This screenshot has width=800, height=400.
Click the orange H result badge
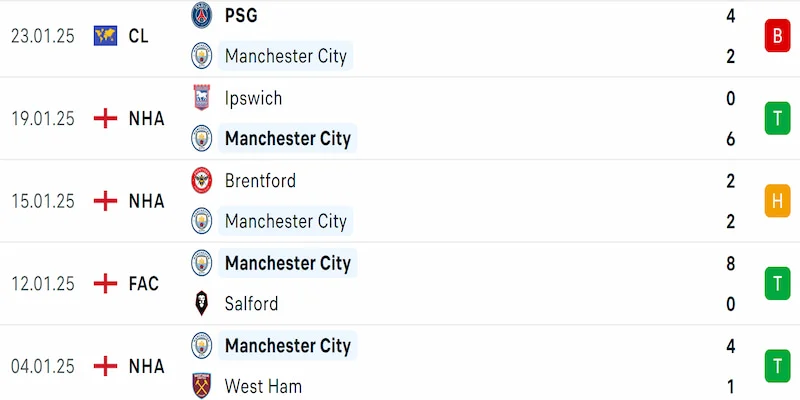click(x=777, y=201)
